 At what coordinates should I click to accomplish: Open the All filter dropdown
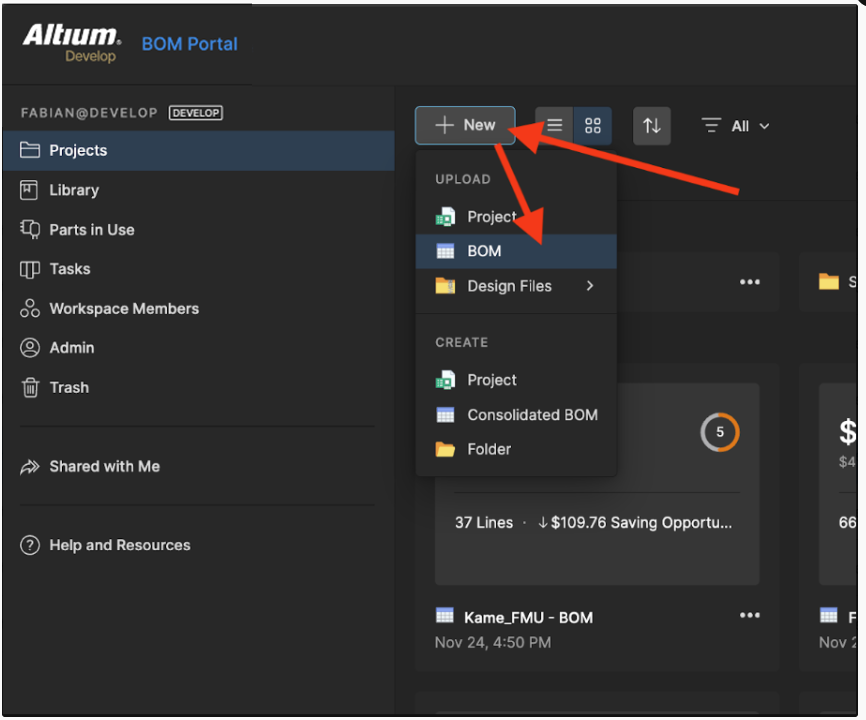coord(736,126)
